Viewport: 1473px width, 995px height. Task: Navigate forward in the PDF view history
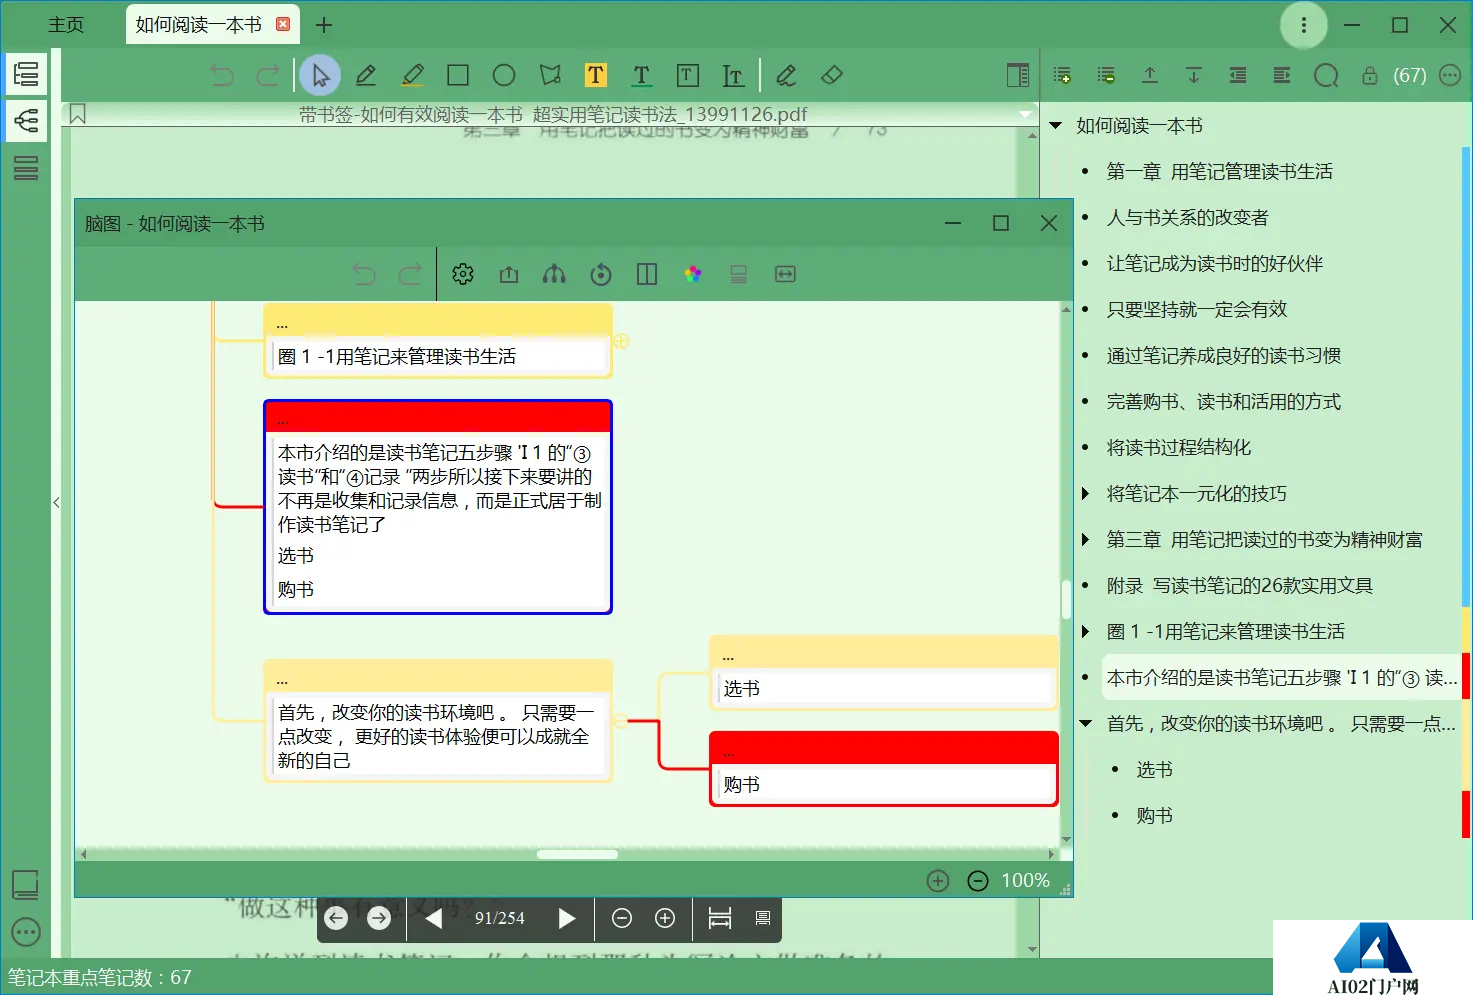point(379,918)
